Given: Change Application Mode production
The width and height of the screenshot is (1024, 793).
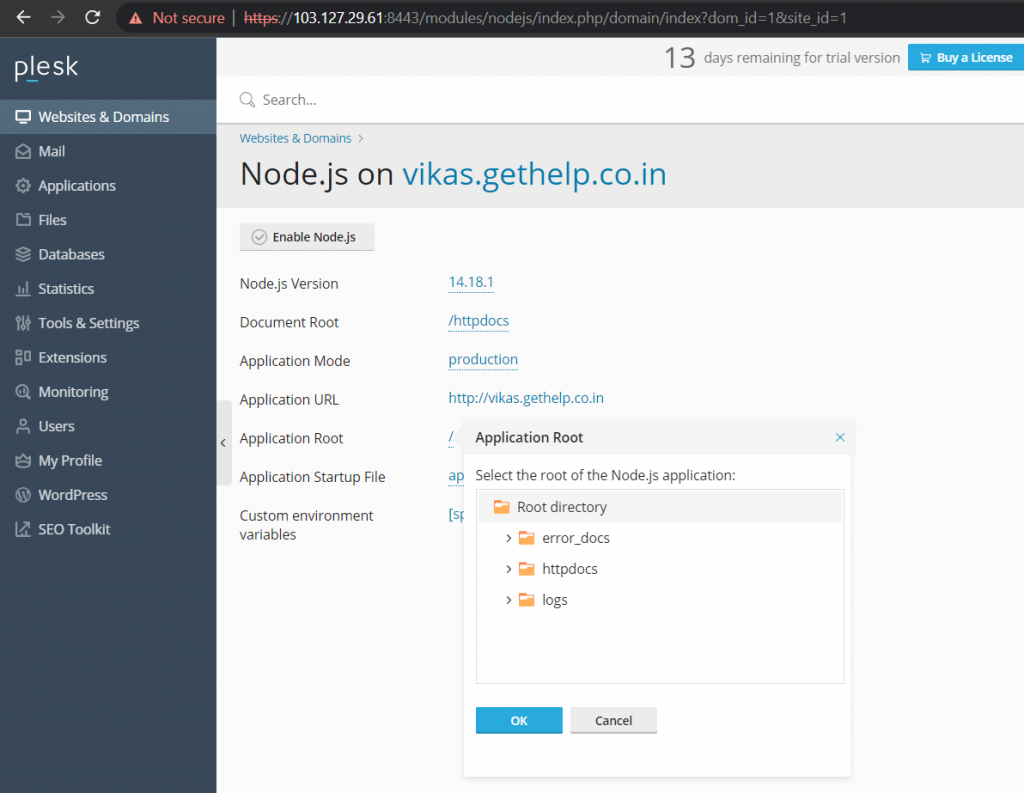Looking at the screenshot, I should tap(483, 359).
